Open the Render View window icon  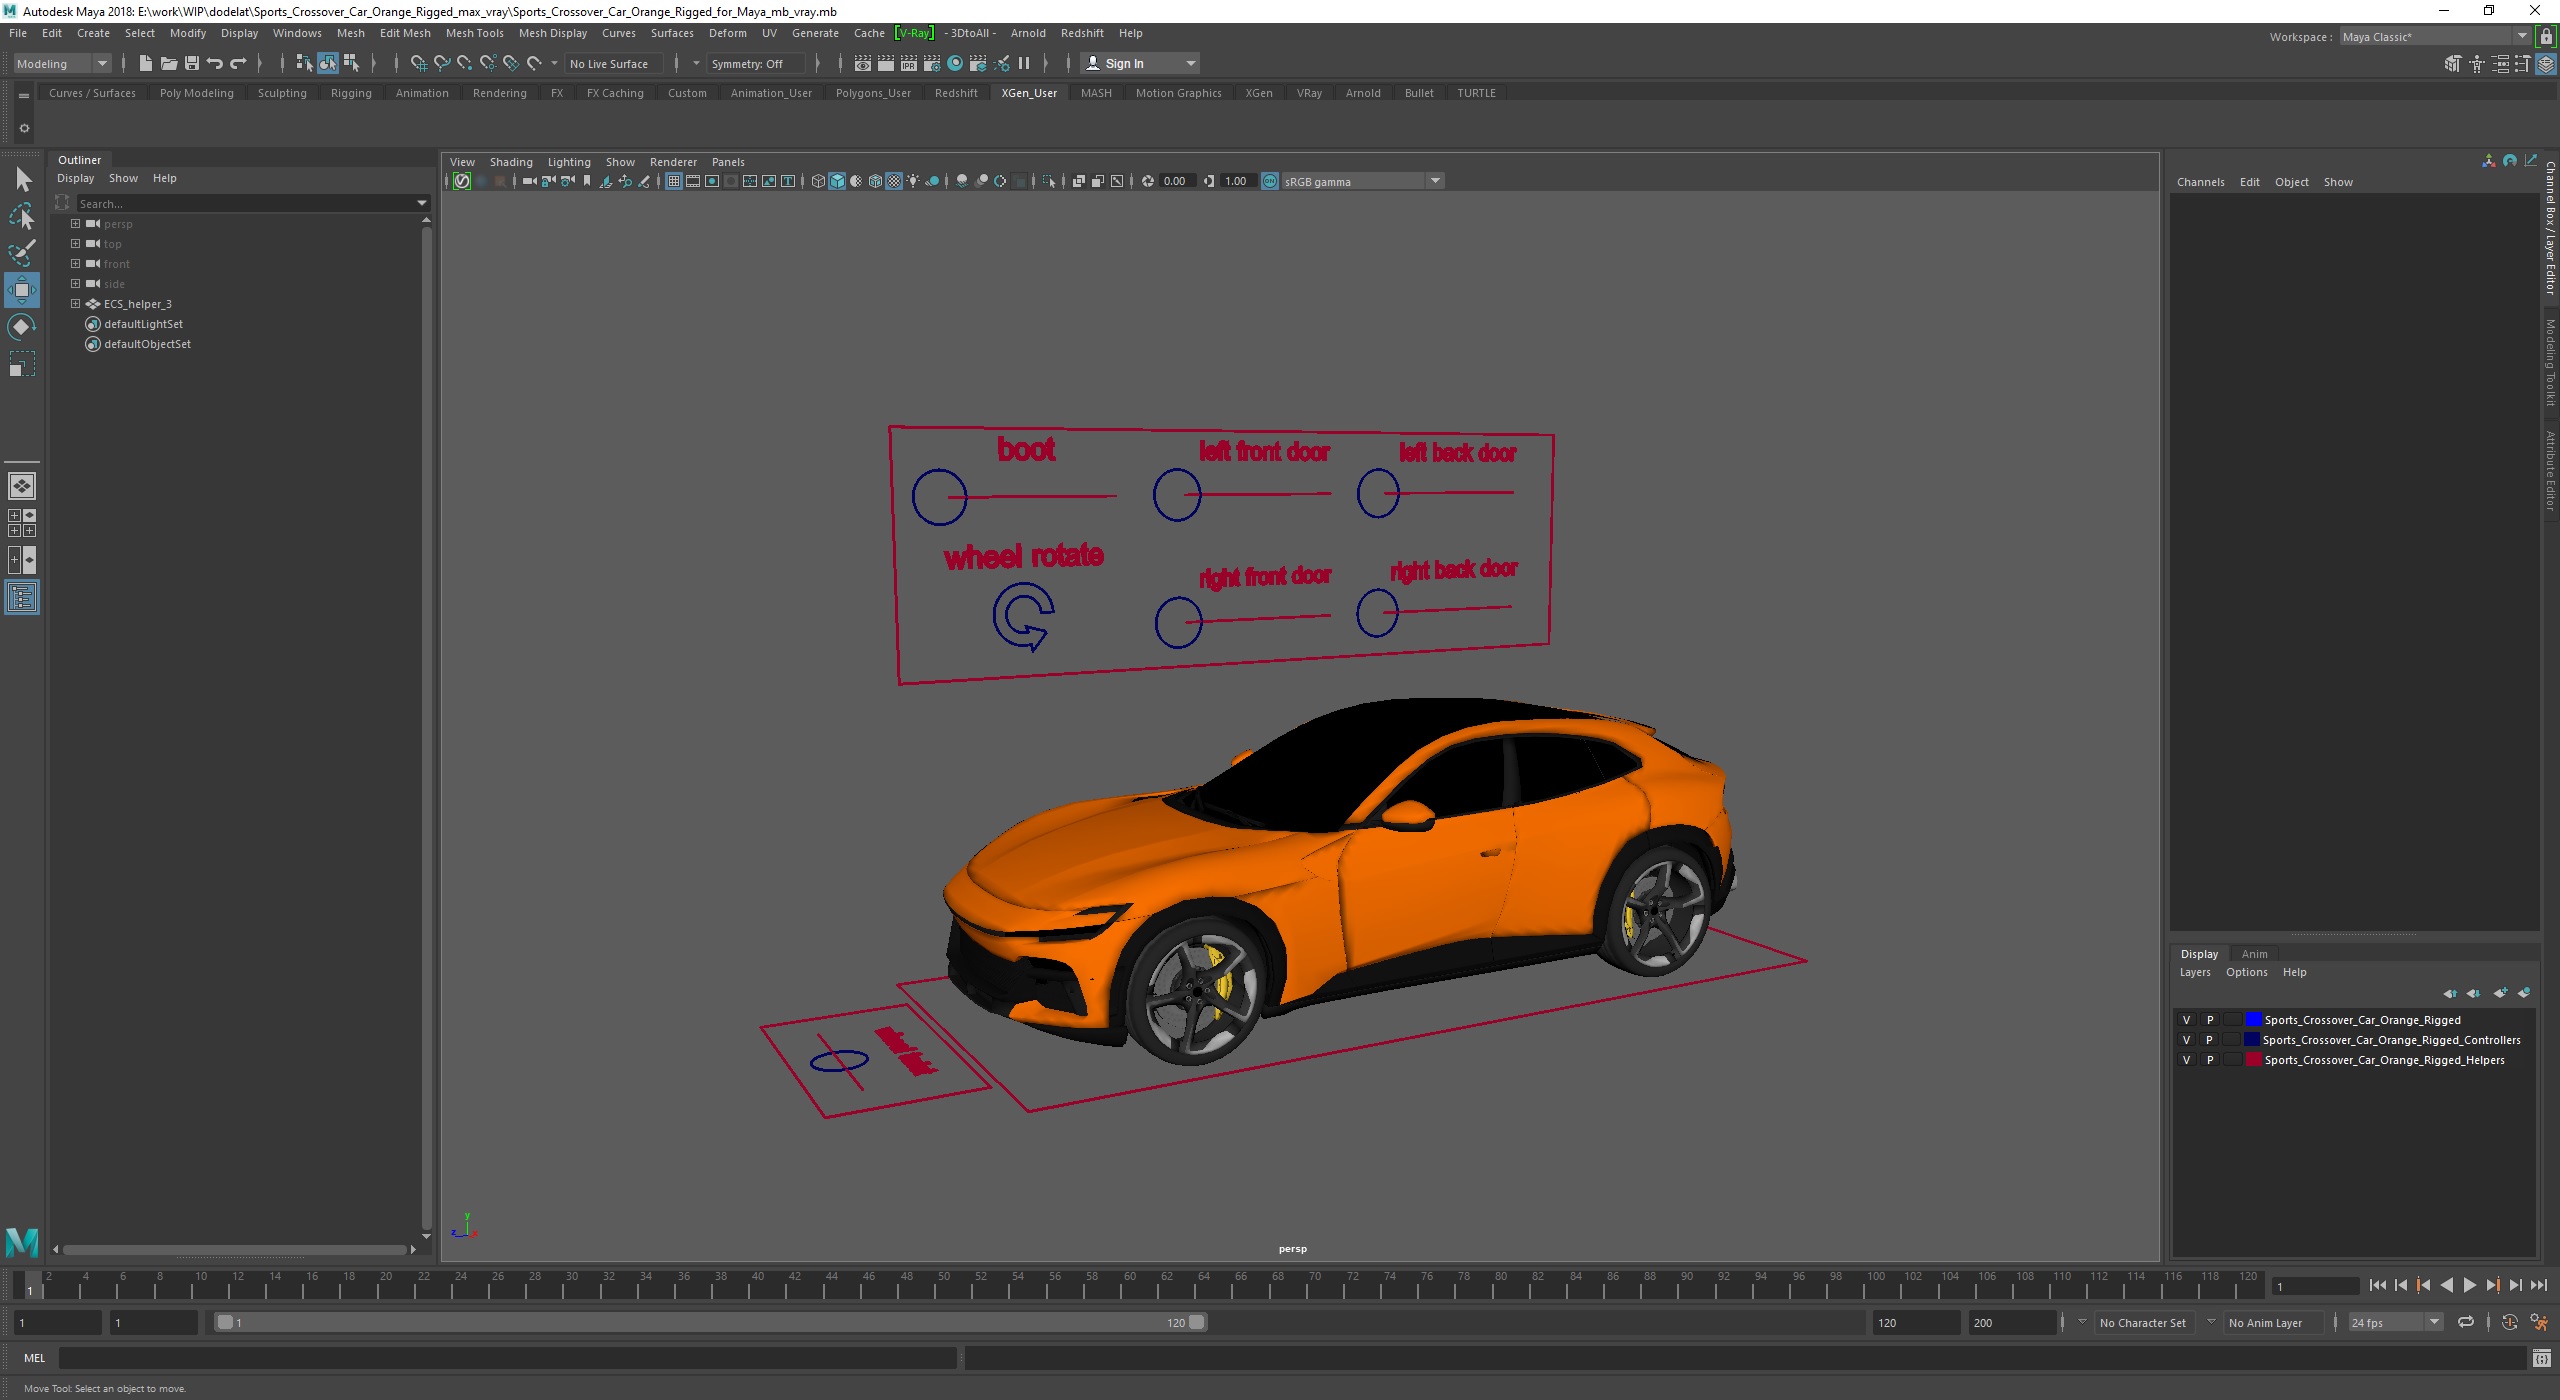863,64
